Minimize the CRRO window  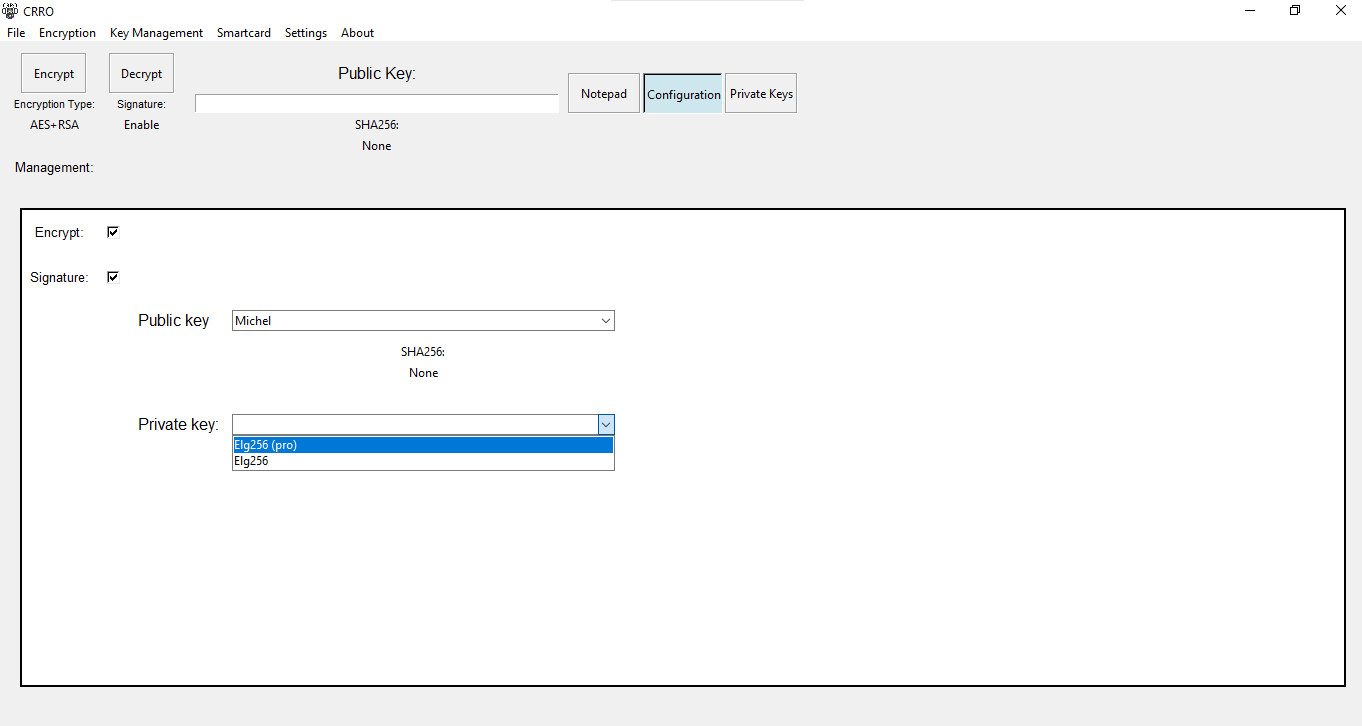[1250, 10]
